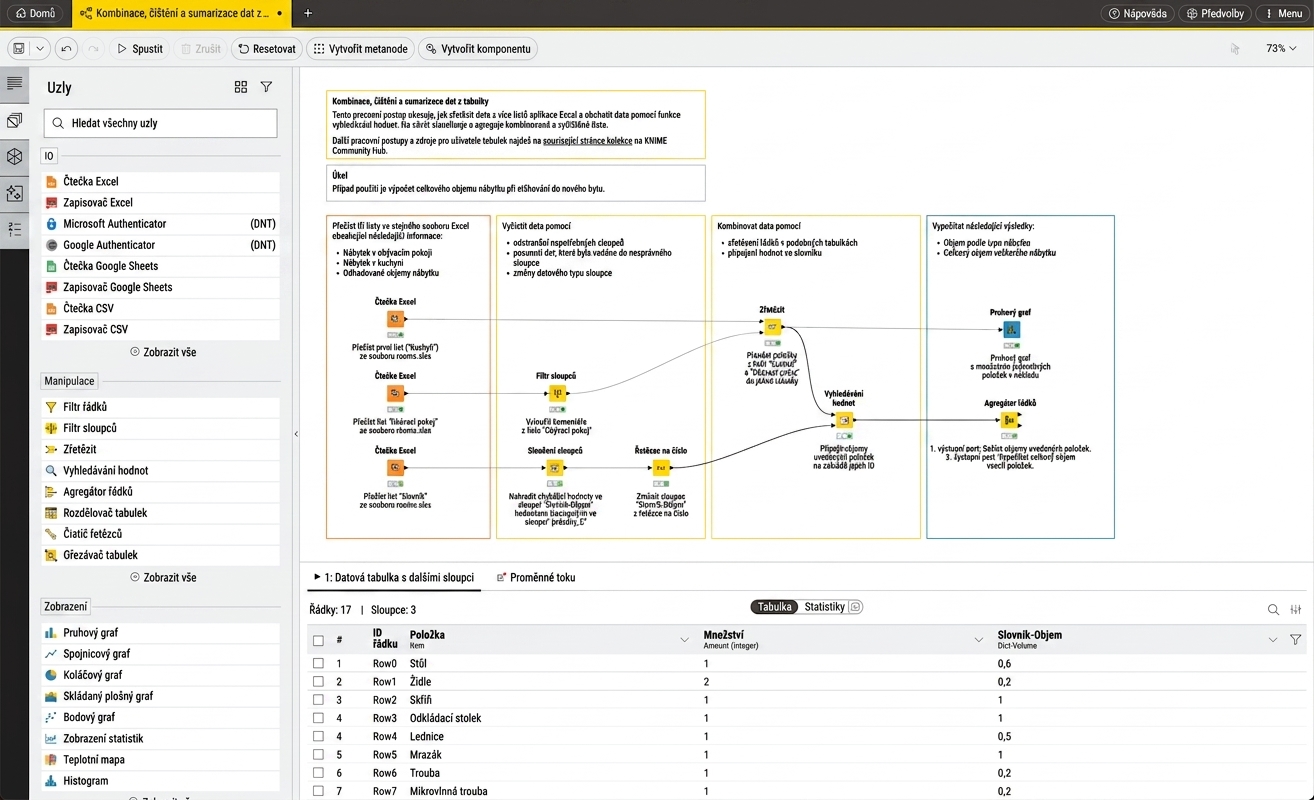Open Předvolby preferences
The width and height of the screenshot is (1314, 800).
click(1215, 14)
